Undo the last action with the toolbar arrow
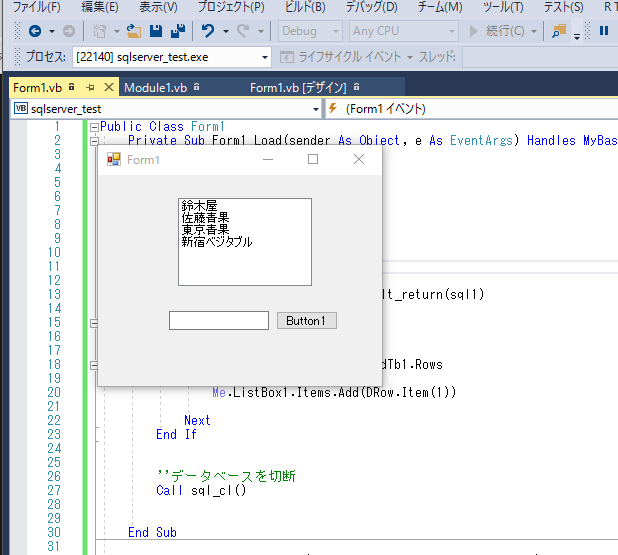Viewport: 618px width, 555px height. tap(208, 31)
